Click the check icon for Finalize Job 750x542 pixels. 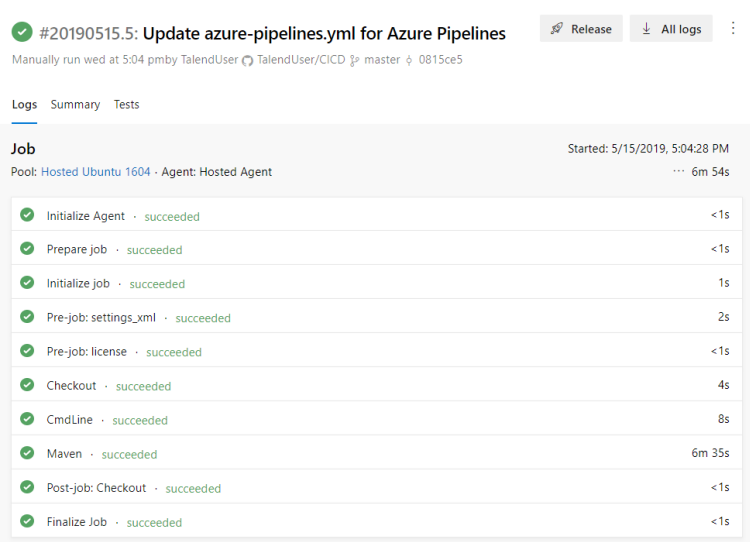coord(27,521)
